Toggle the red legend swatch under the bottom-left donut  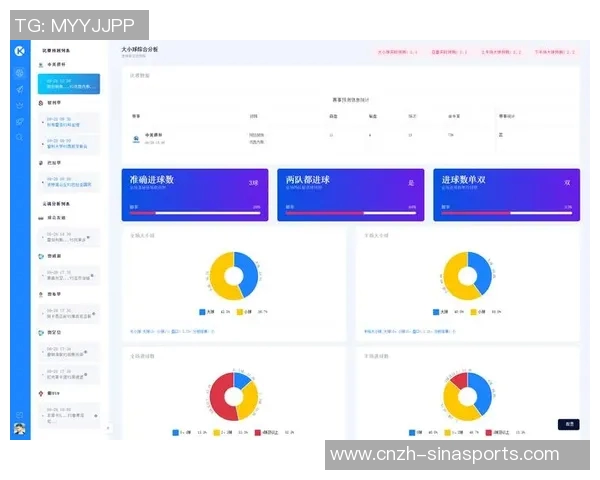[x=258, y=433]
